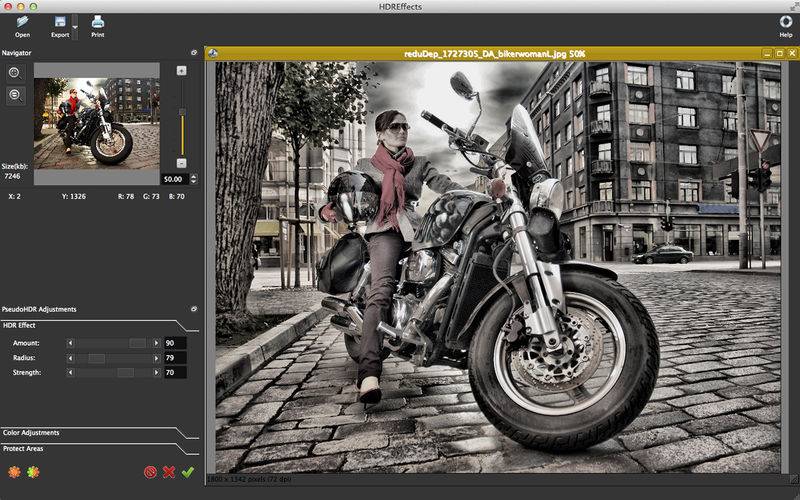The height and width of the screenshot is (500, 800).
Task: Click the Navigator preview thumbnail
Action: [x=96, y=113]
